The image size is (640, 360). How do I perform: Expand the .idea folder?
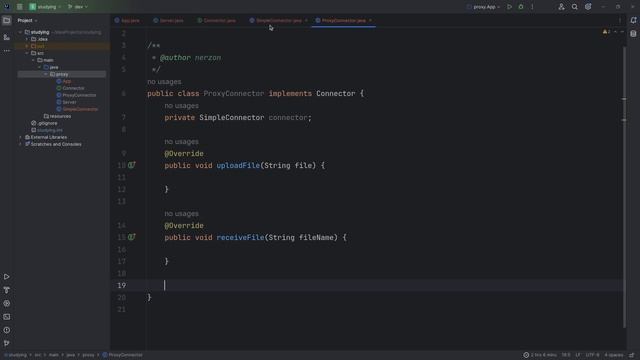pyautogui.click(x=27, y=39)
